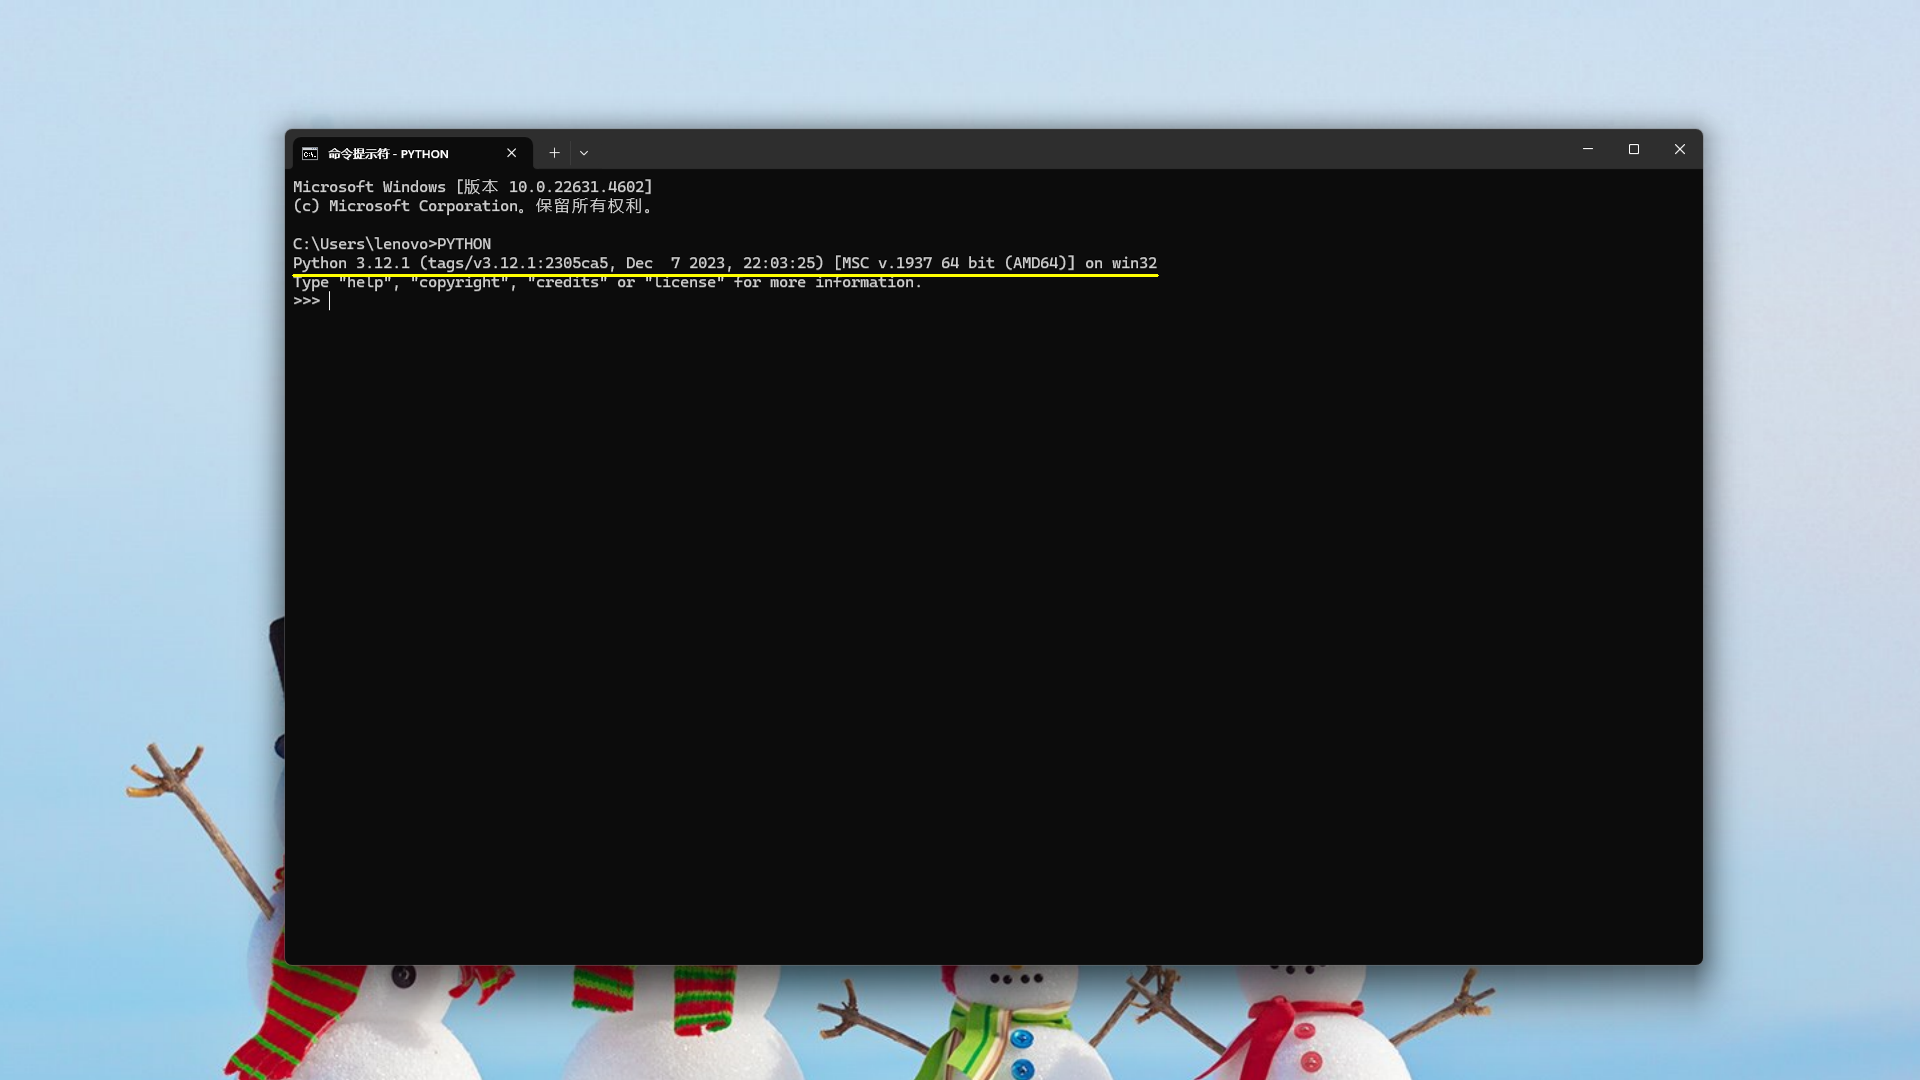Open the new tab dropdown chevron
Screen dimensions: 1920x1080
(x=584, y=153)
